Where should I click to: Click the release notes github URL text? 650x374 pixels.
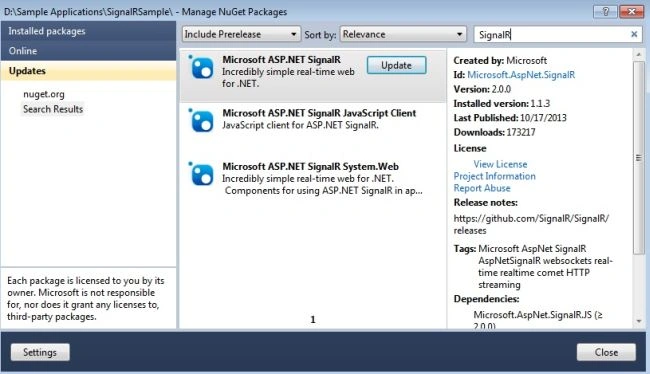coord(531,224)
